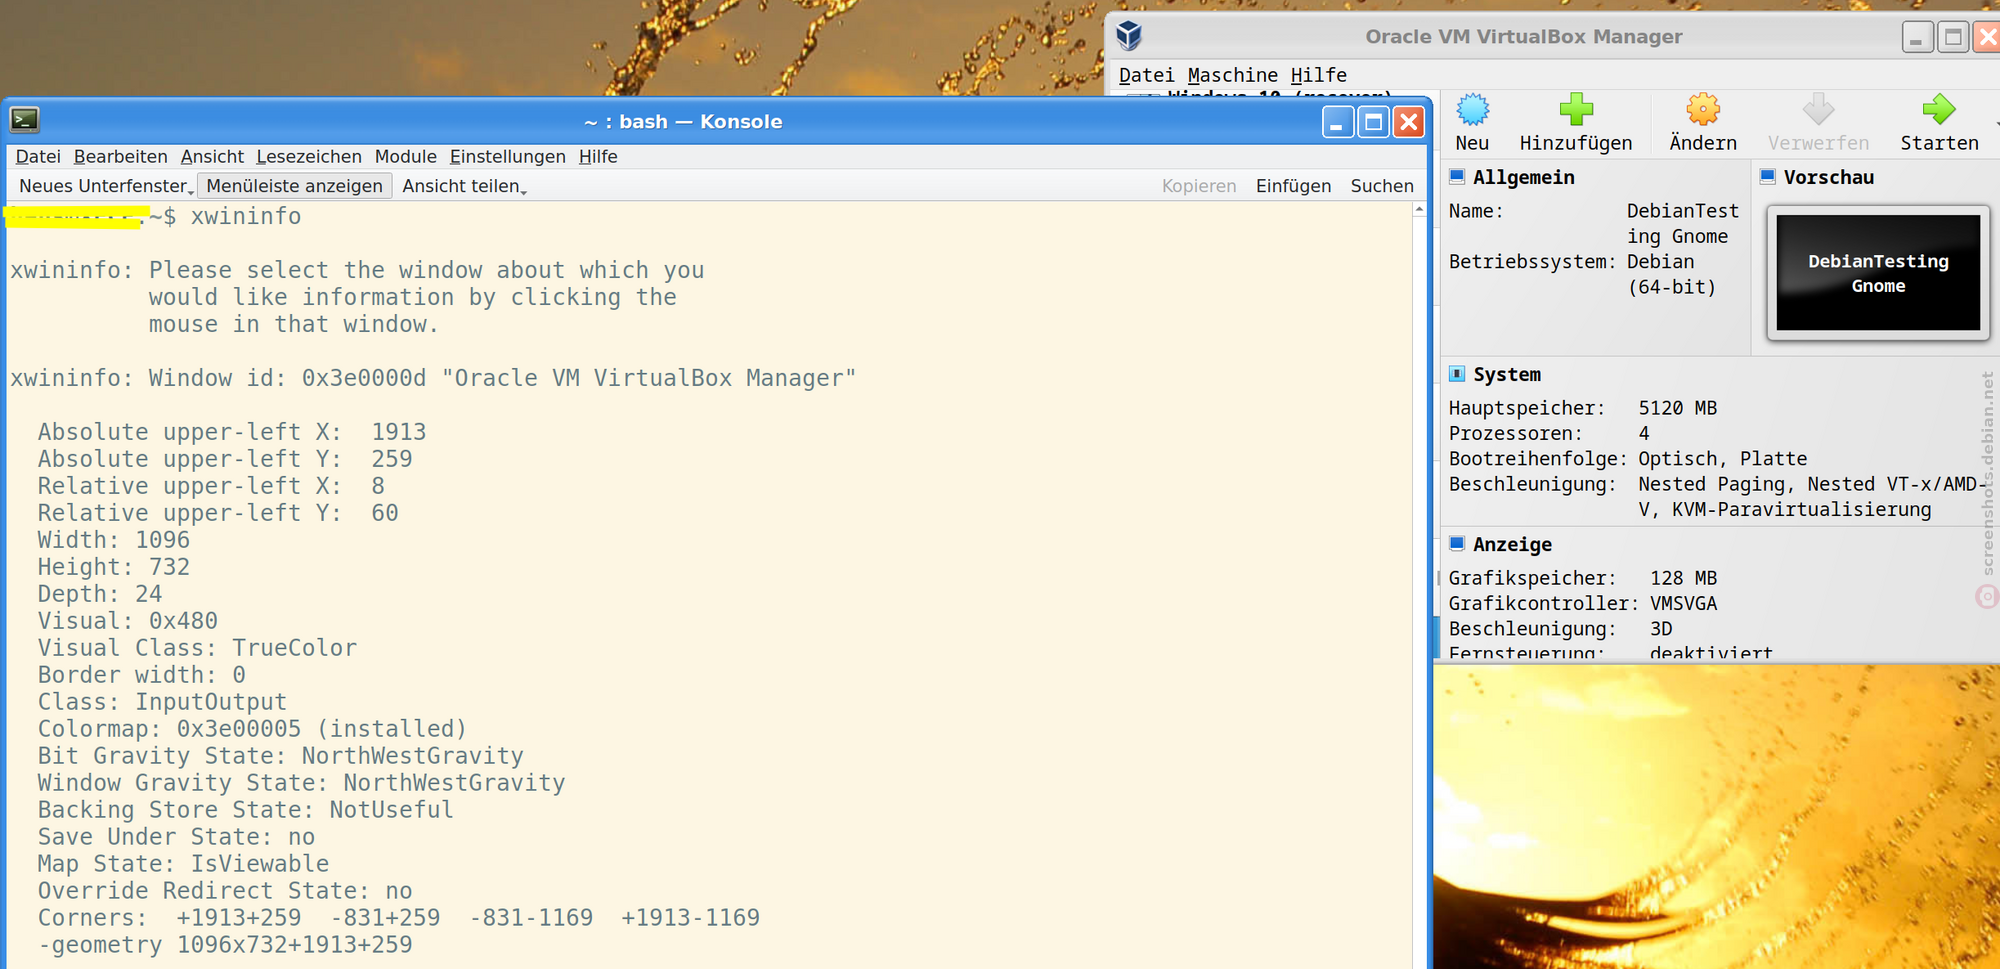Click the System section heading
This screenshot has height=969, width=2000.
pyautogui.click(x=1507, y=374)
